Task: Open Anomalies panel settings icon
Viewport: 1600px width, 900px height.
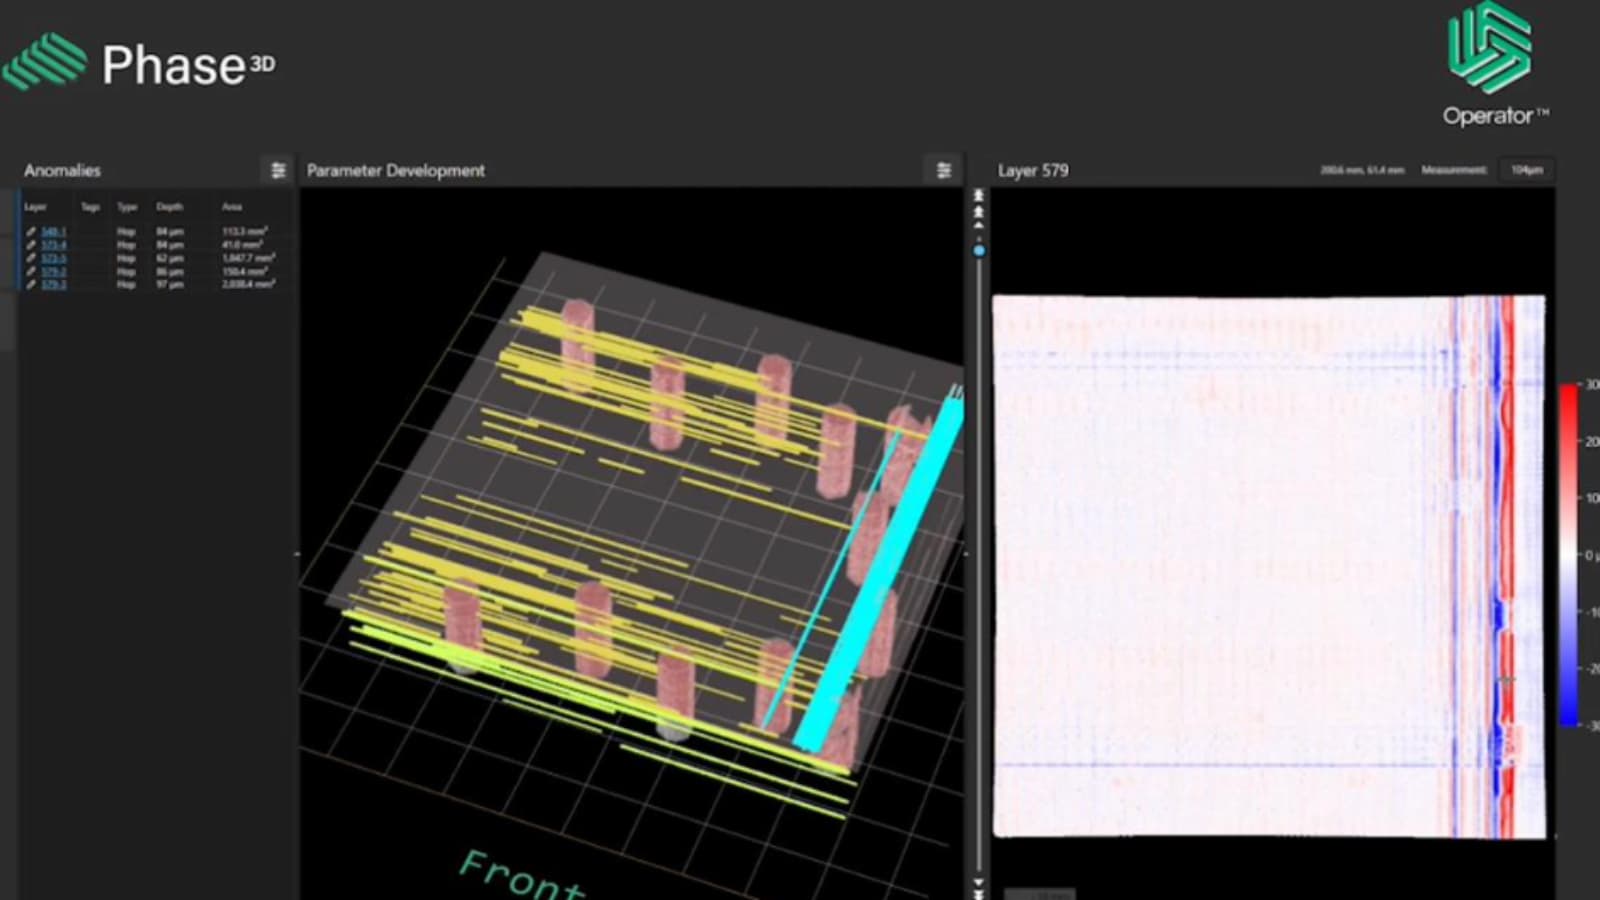Action: pos(278,171)
